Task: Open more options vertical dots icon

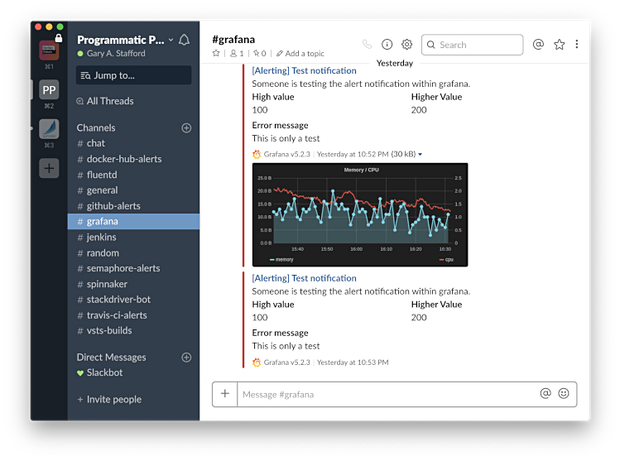Action: coord(577,44)
